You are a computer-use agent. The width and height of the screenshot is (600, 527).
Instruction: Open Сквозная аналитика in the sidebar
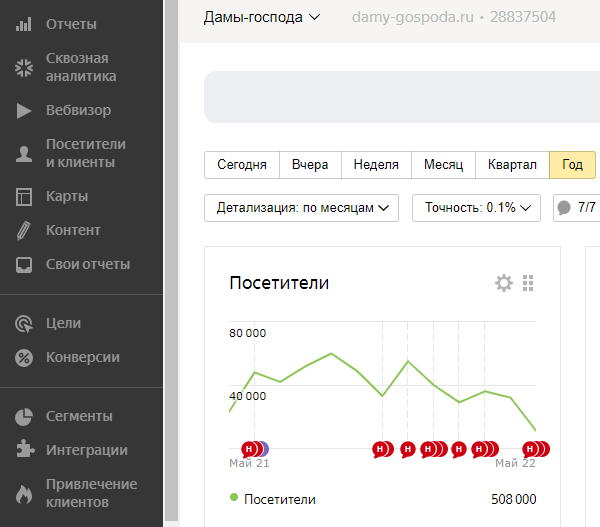(82, 67)
